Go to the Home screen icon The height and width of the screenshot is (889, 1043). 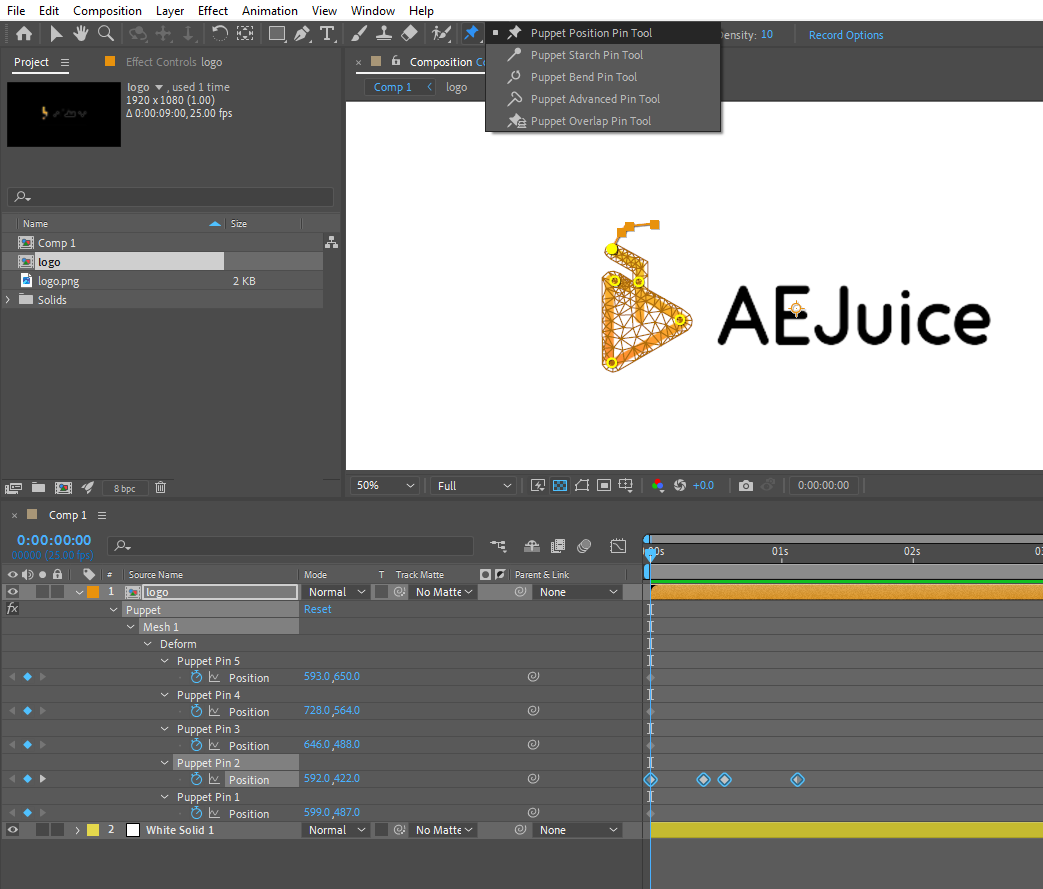[24, 33]
